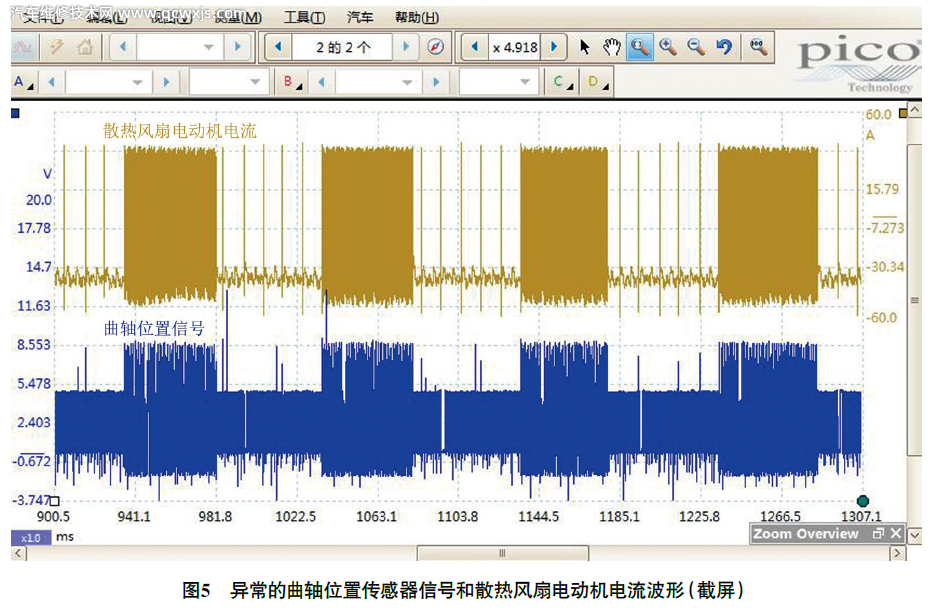Image resolution: width=932 pixels, height=610 pixels.
Task: Open Channel A options button
Action: [x=23, y=82]
